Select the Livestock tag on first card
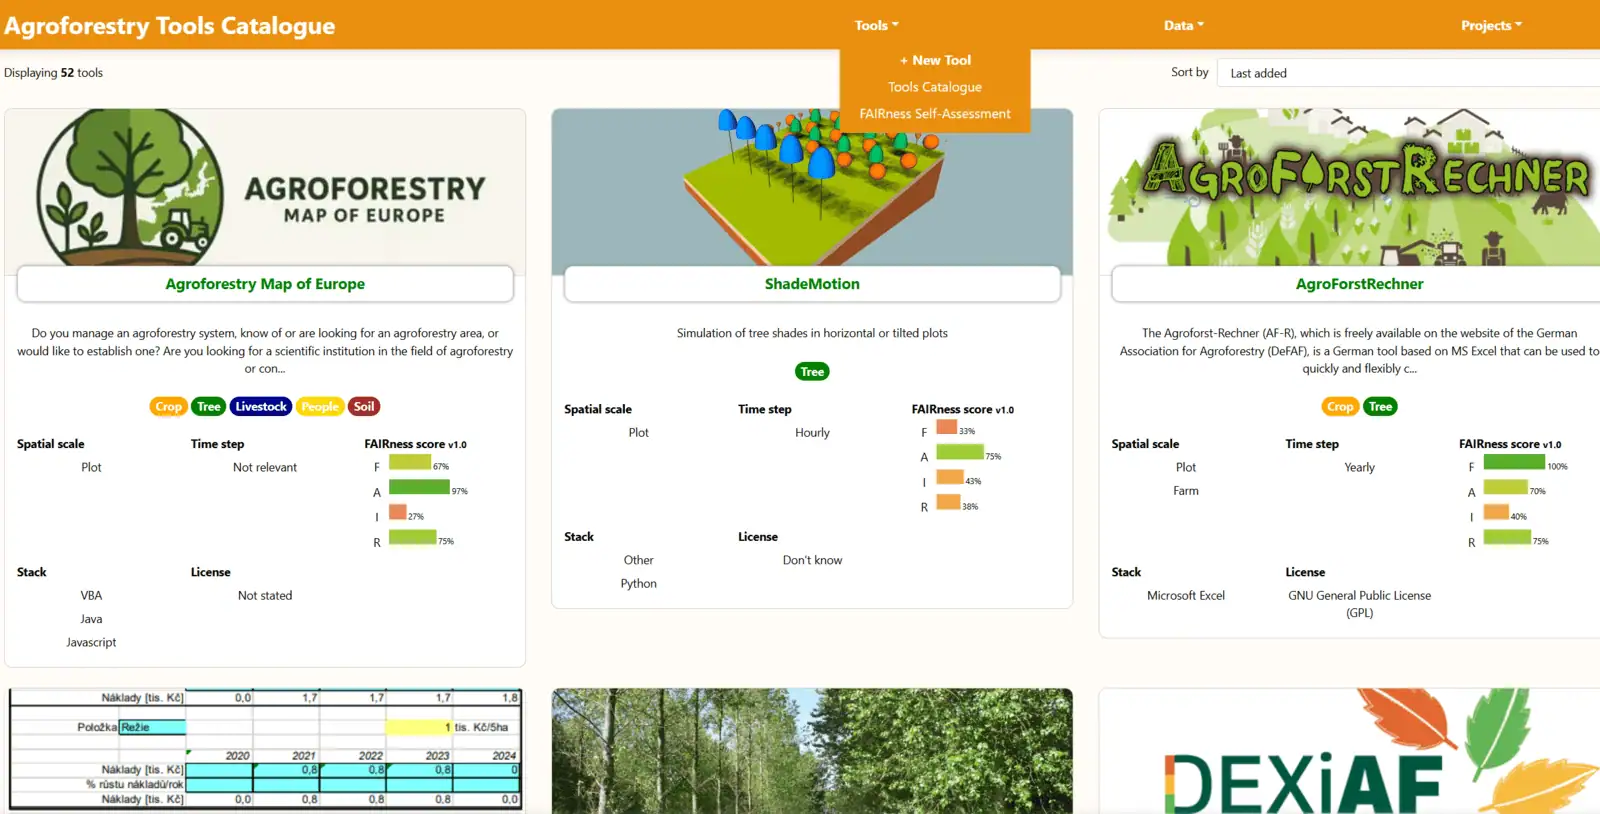This screenshot has width=1600, height=814. point(261,406)
